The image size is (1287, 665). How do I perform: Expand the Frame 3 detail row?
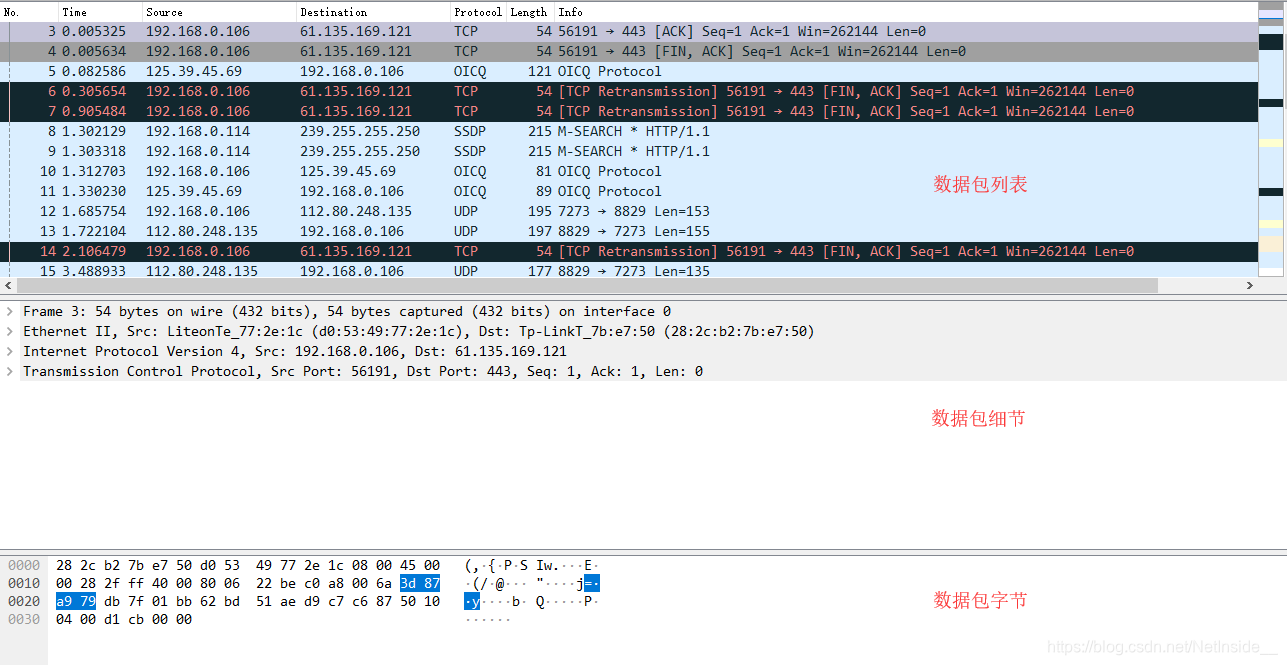click(x=10, y=312)
